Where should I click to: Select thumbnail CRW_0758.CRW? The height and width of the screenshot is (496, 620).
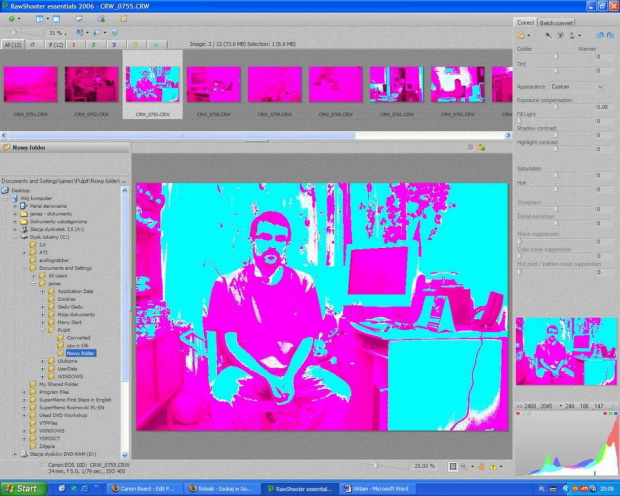[x=214, y=84]
